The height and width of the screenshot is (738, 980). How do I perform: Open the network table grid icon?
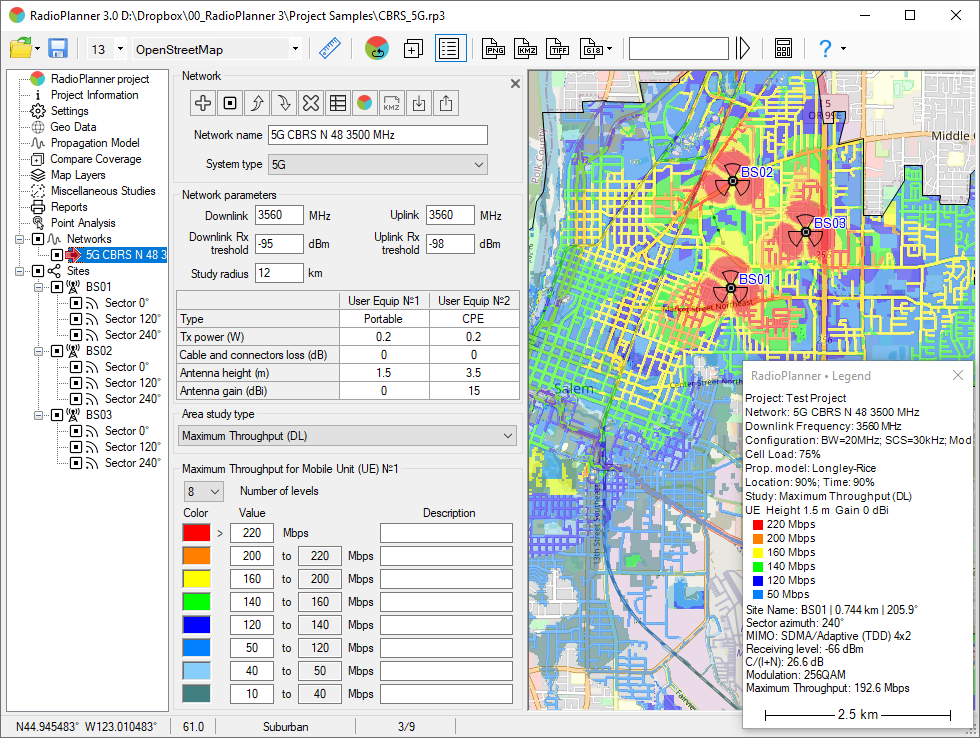click(338, 102)
